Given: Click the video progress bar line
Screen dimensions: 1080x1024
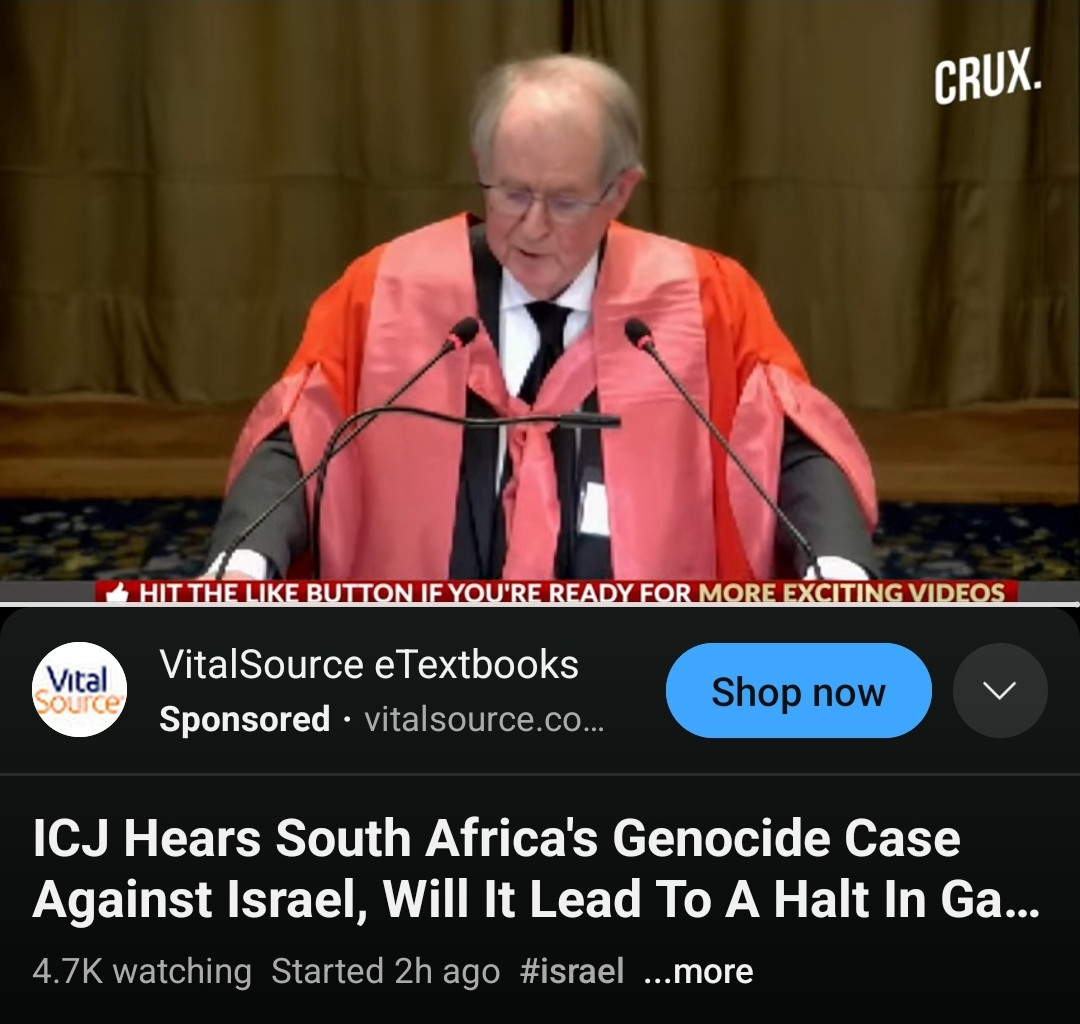Looking at the screenshot, I should [x=540, y=605].
